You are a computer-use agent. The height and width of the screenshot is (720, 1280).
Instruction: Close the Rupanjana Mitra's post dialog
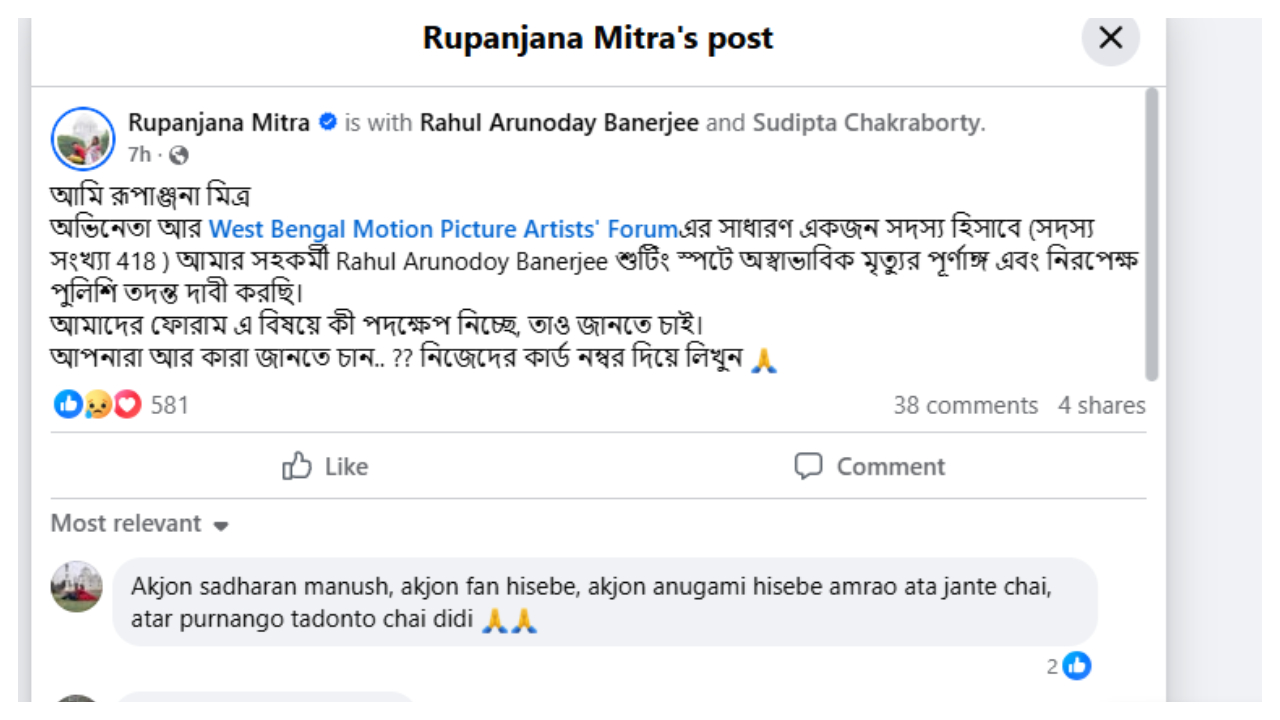1110,38
